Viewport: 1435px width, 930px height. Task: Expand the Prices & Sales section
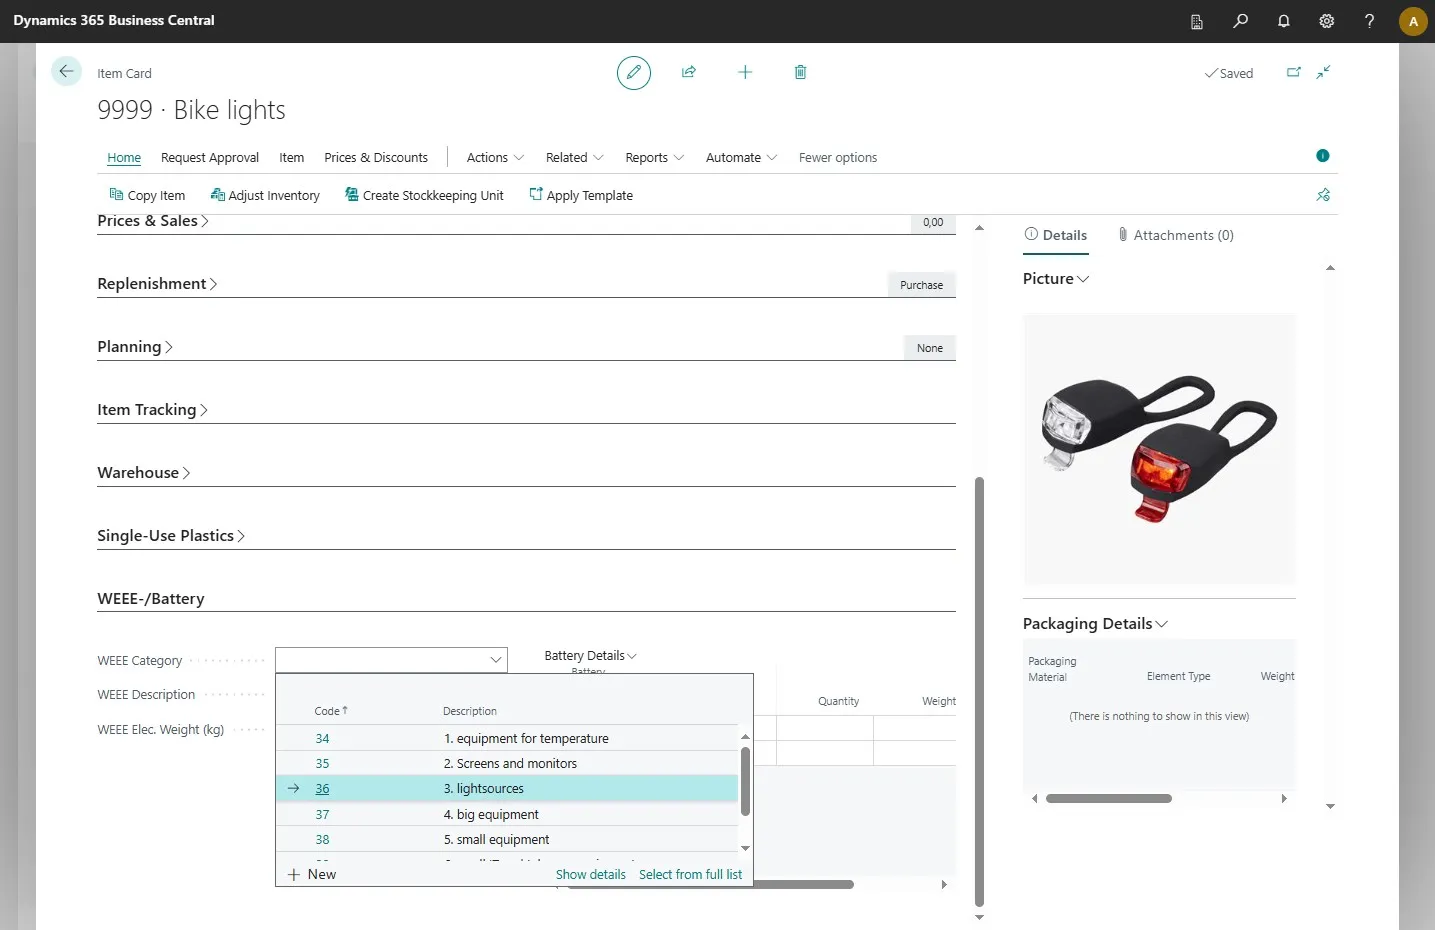click(153, 221)
